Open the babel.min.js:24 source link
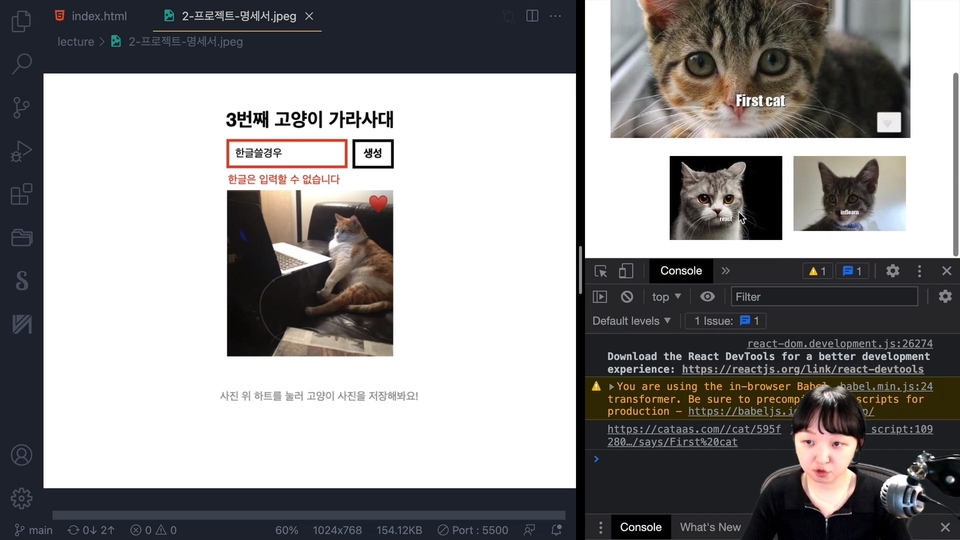 pyautogui.click(x=885, y=386)
